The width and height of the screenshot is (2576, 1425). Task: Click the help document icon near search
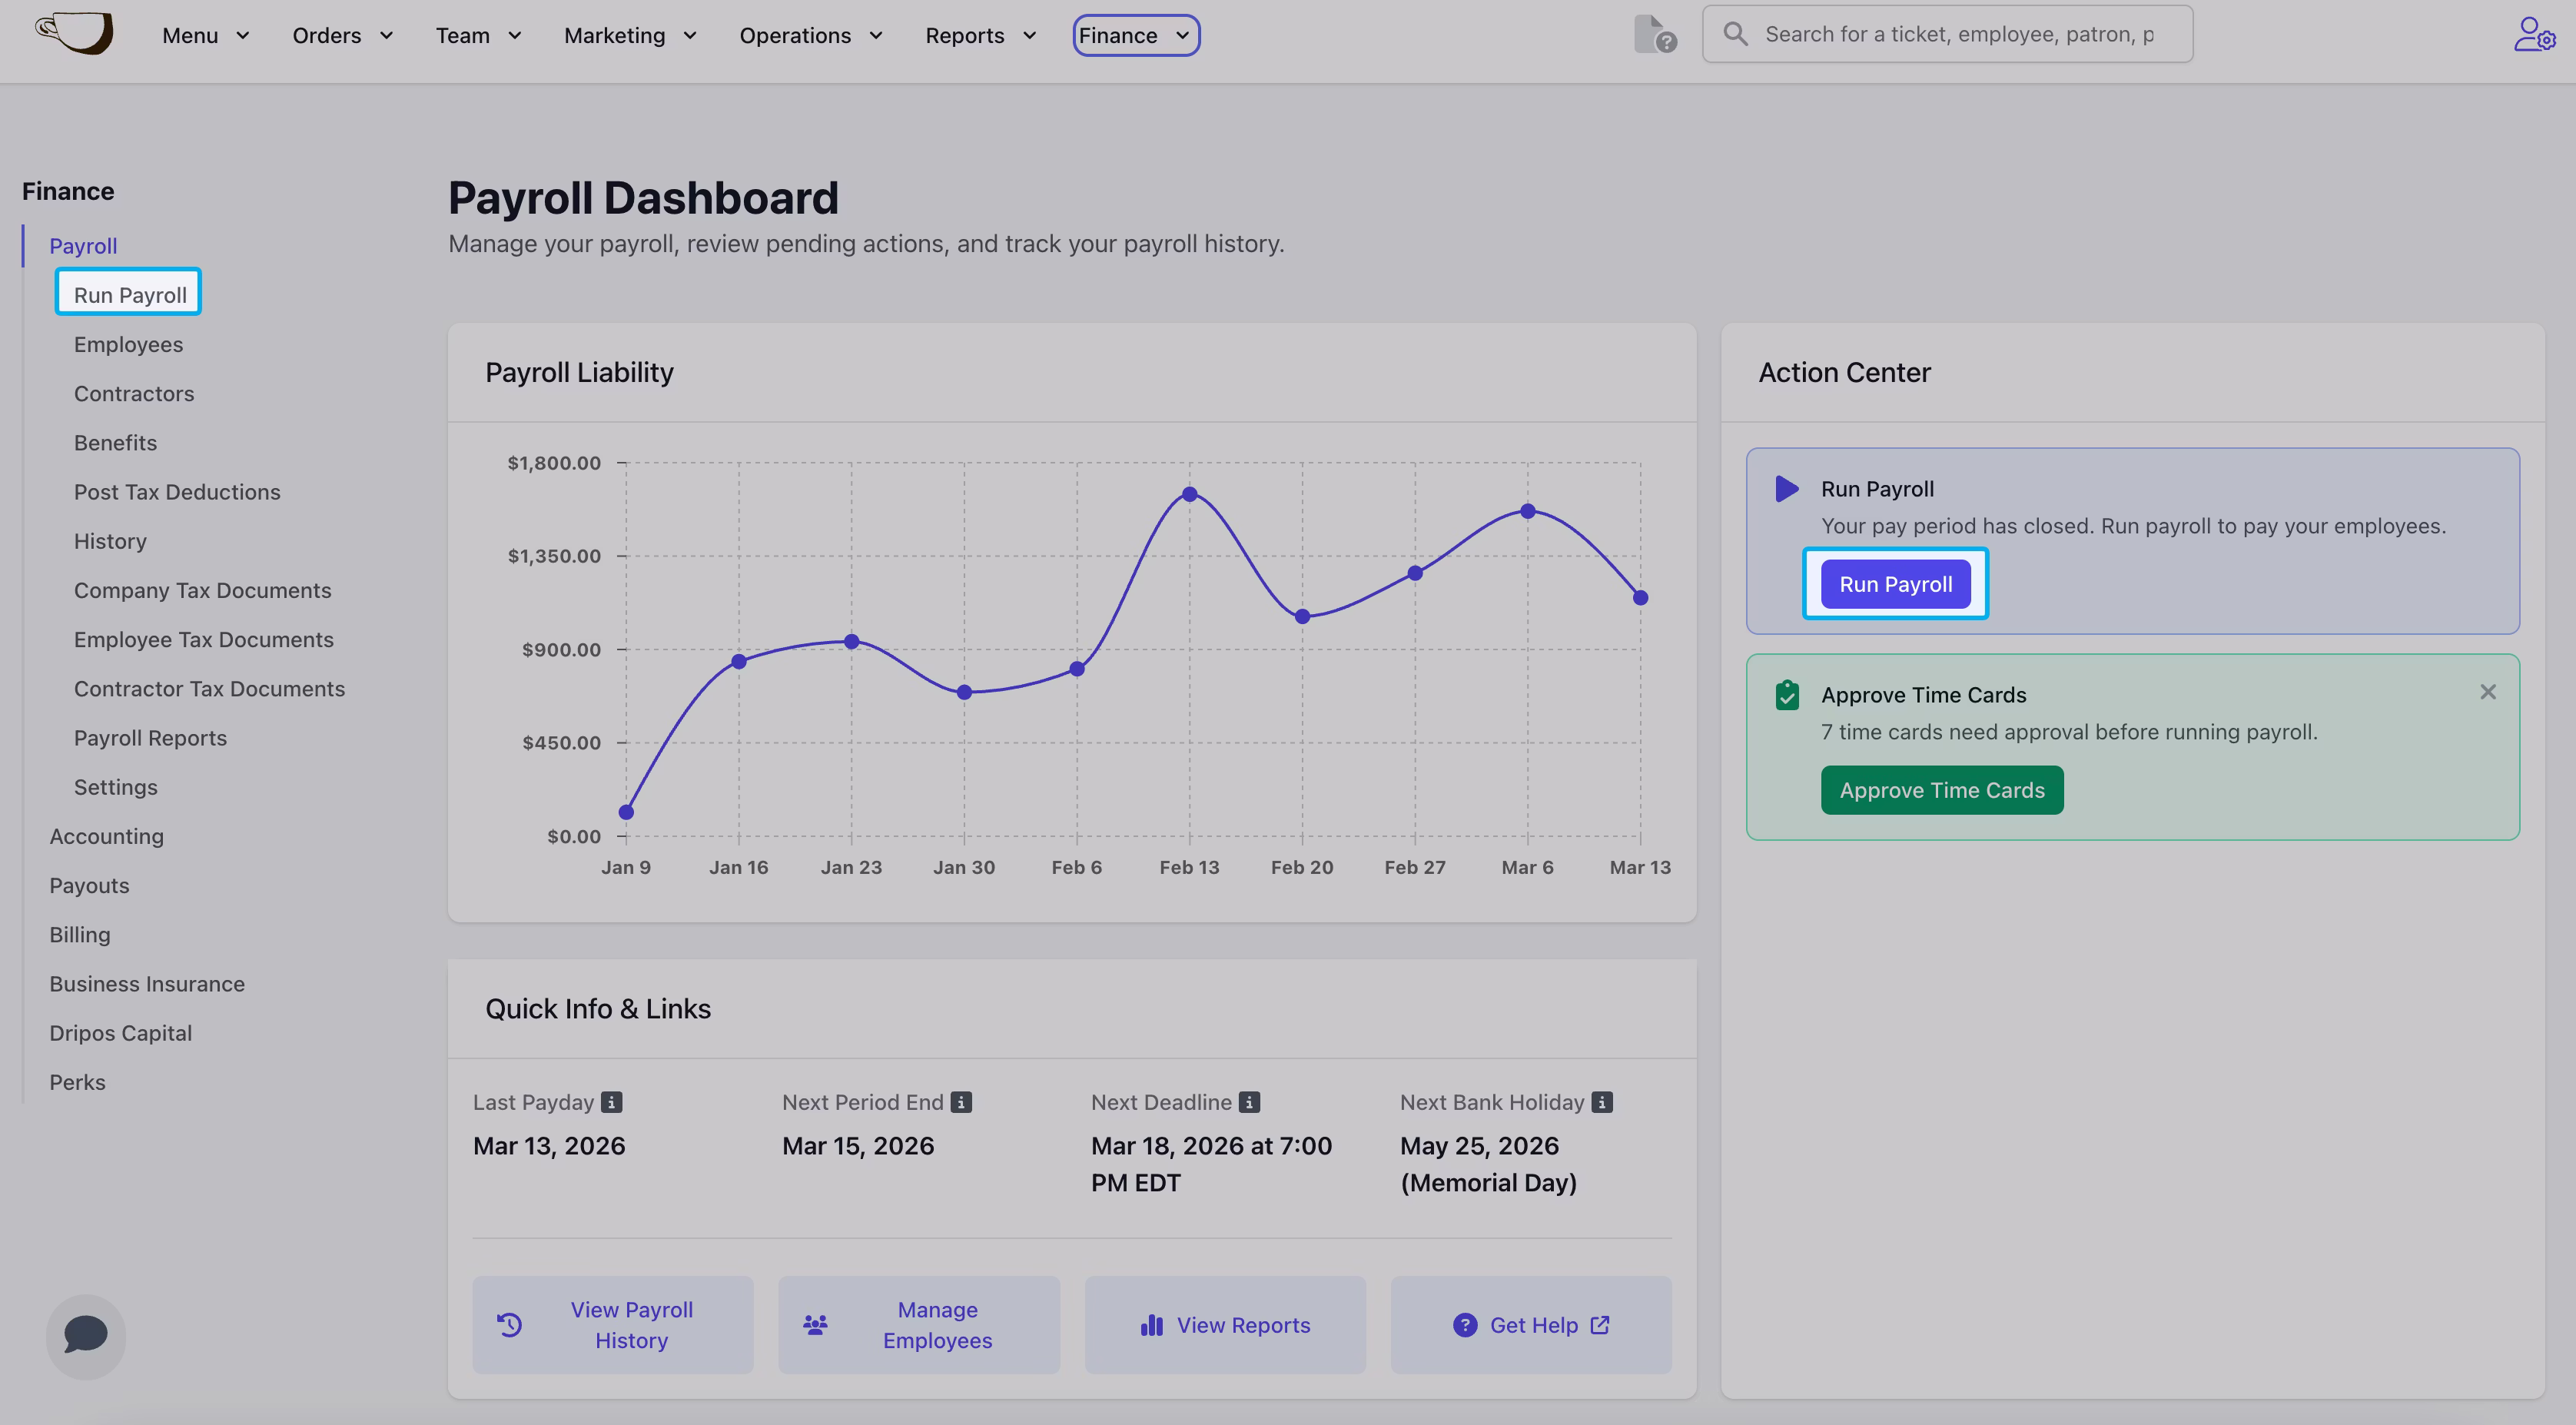[1654, 35]
